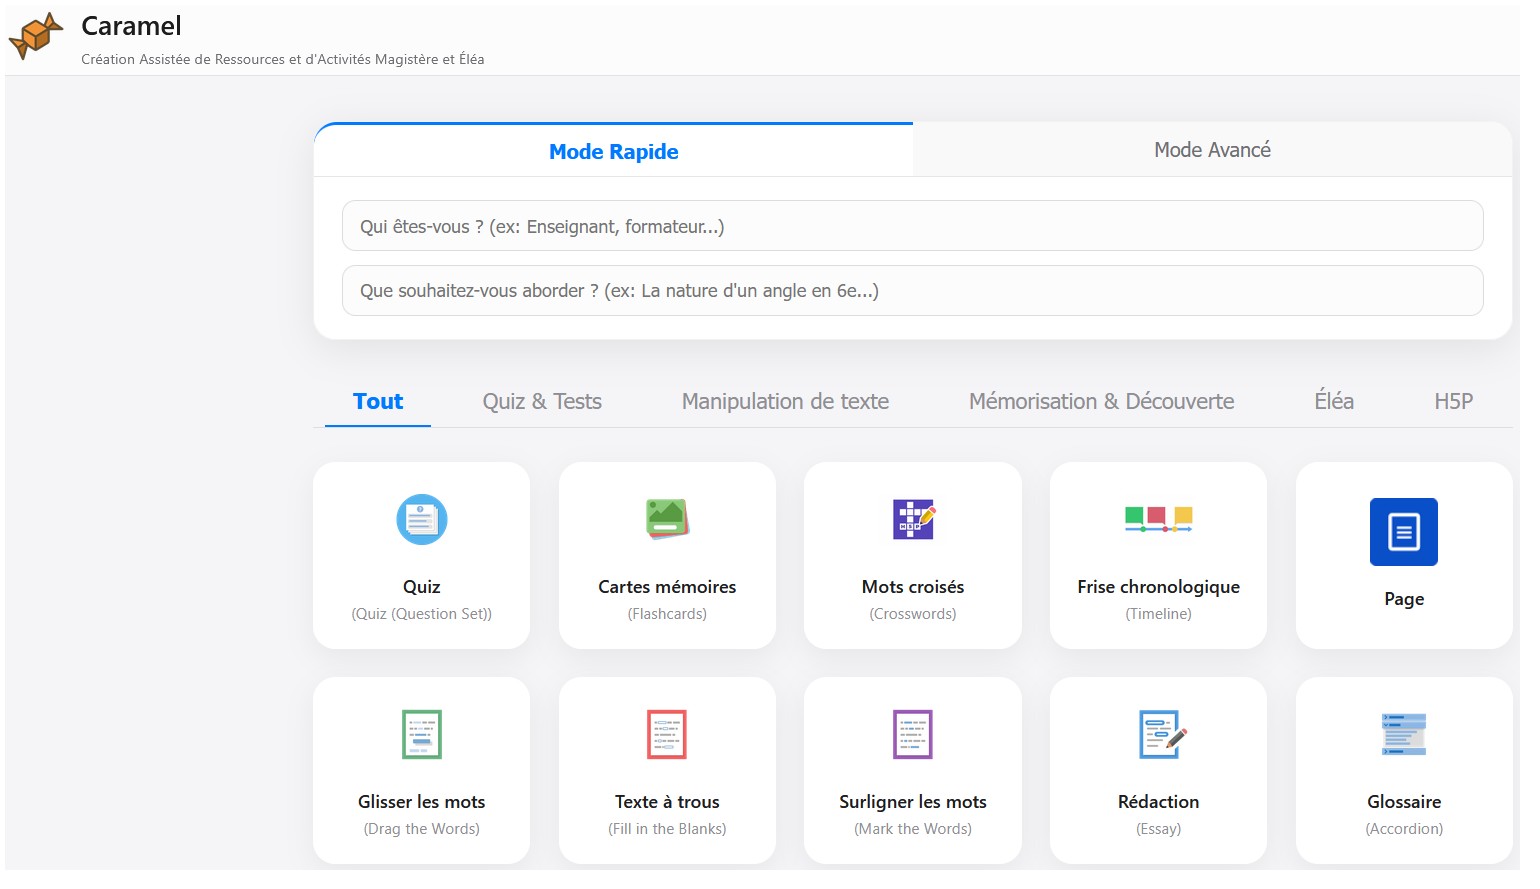This screenshot has width=1540, height=889.
Task: Filter activities by Éléa tab
Action: coord(1334,402)
